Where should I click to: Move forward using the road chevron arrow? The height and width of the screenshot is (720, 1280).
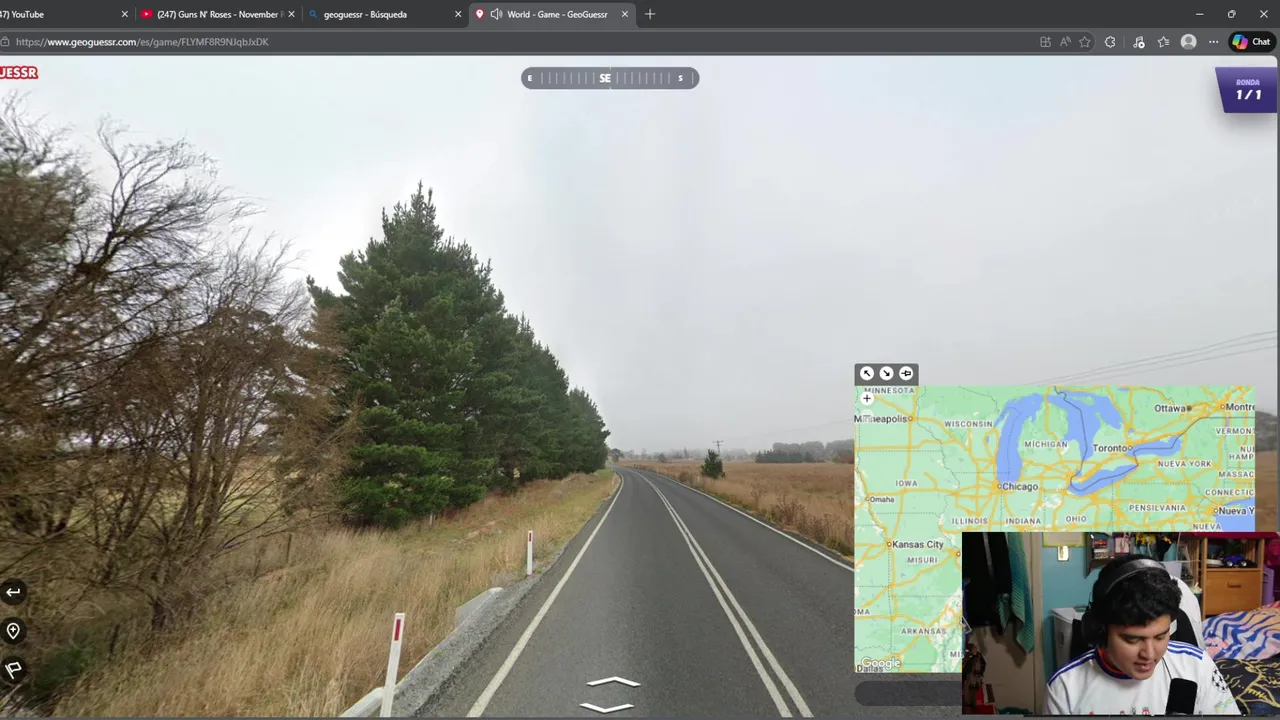click(x=612, y=683)
